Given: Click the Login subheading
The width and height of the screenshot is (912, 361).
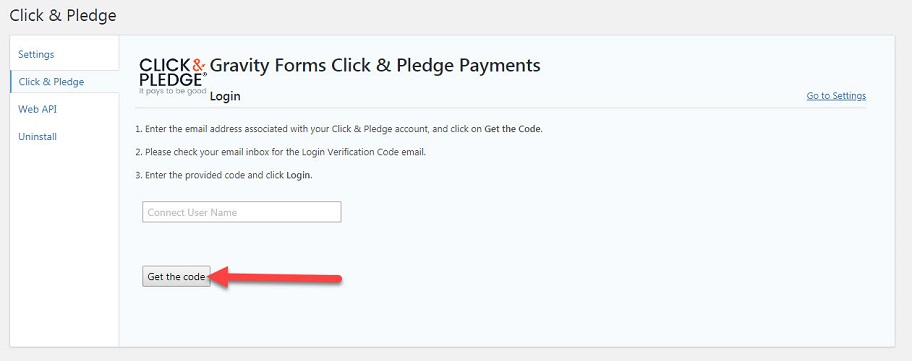Looking at the screenshot, I should coord(225,96).
